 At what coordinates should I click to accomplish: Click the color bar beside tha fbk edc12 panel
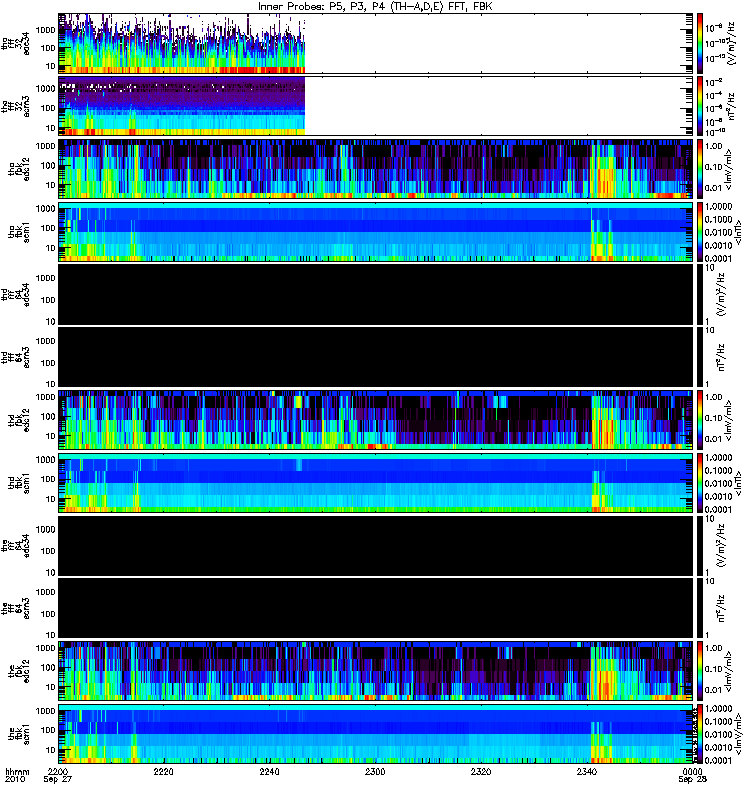tap(700, 168)
